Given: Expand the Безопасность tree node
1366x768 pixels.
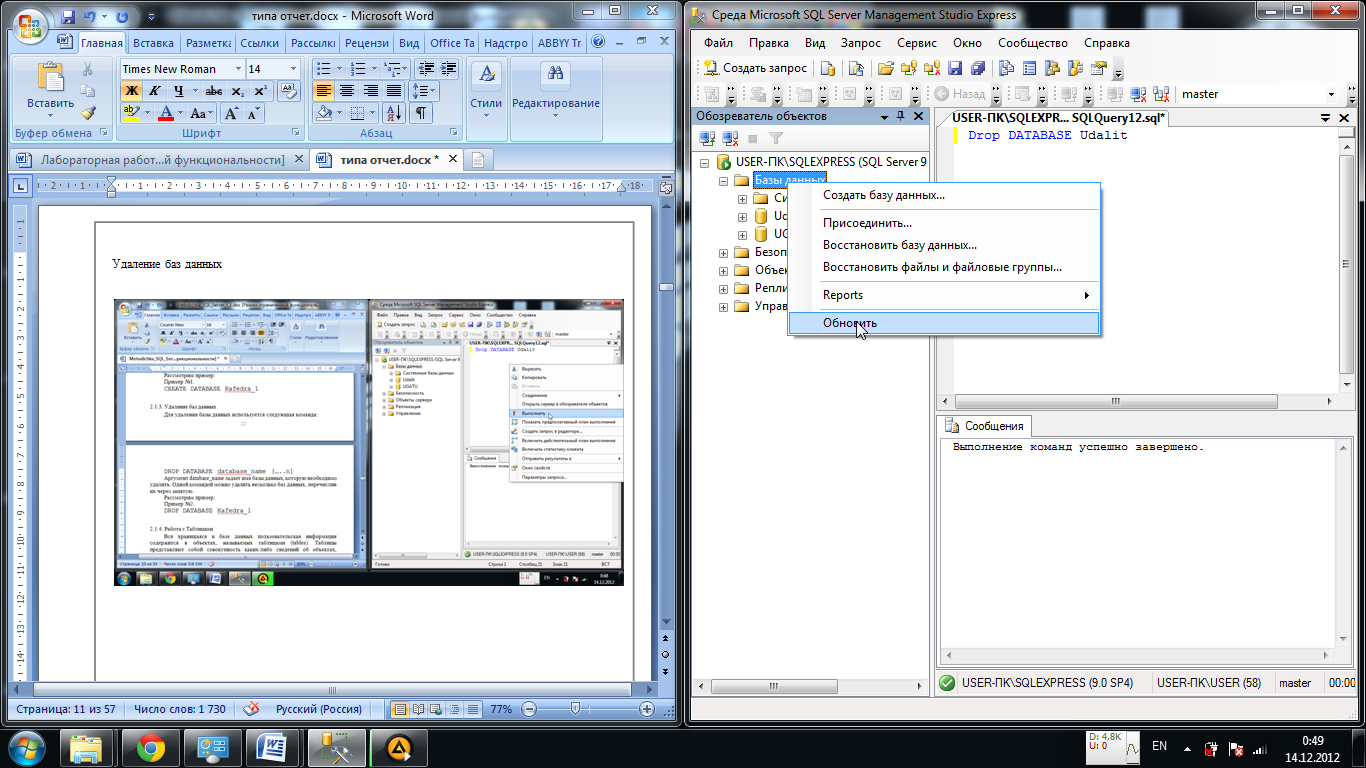Looking at the screenshot, I should (x=723, y=252).
